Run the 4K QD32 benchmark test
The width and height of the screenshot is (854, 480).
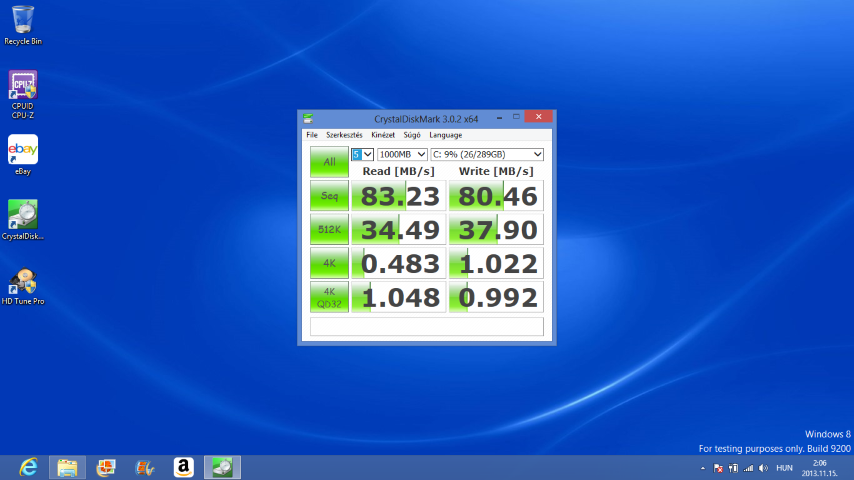[x=329, y=297]
